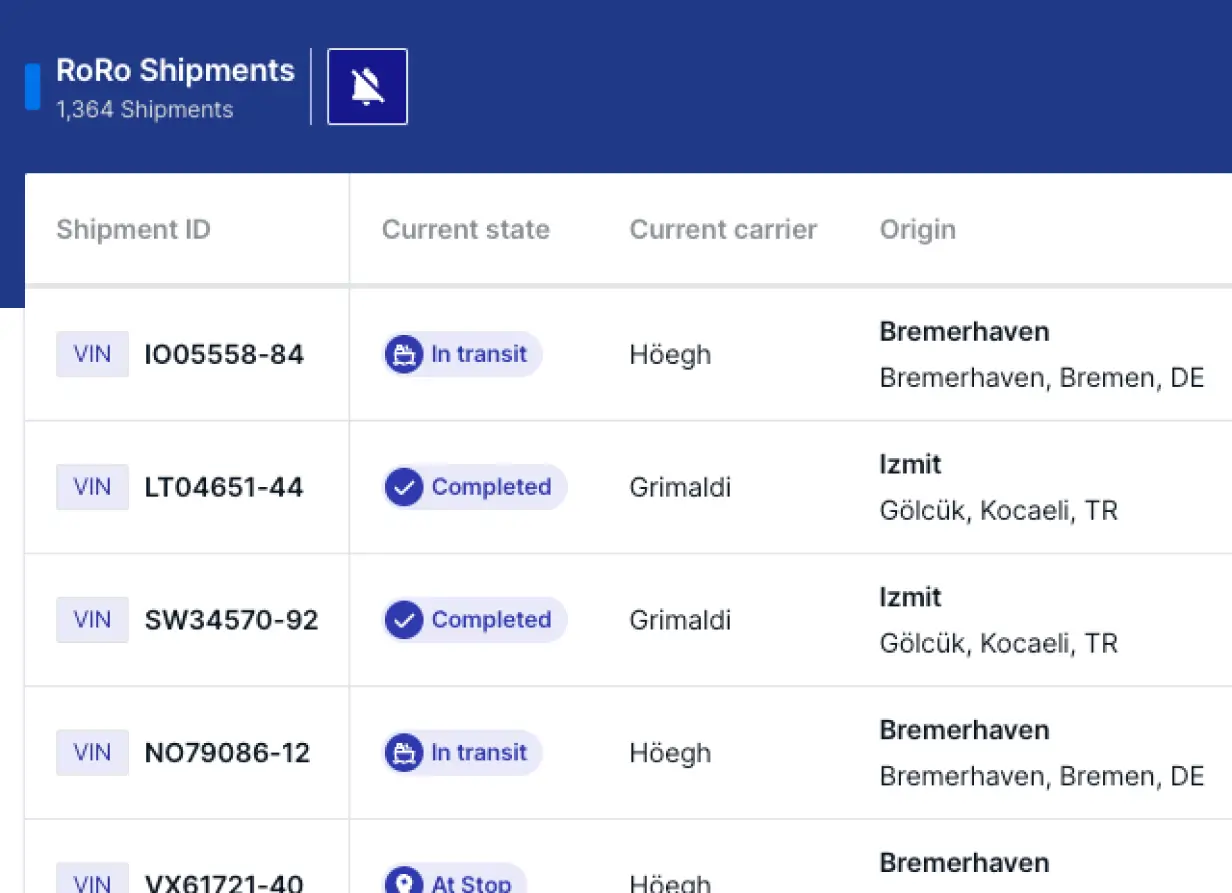Click the 1,364 Shipments count
1232x893 pixels.
[x=145, y=109]
